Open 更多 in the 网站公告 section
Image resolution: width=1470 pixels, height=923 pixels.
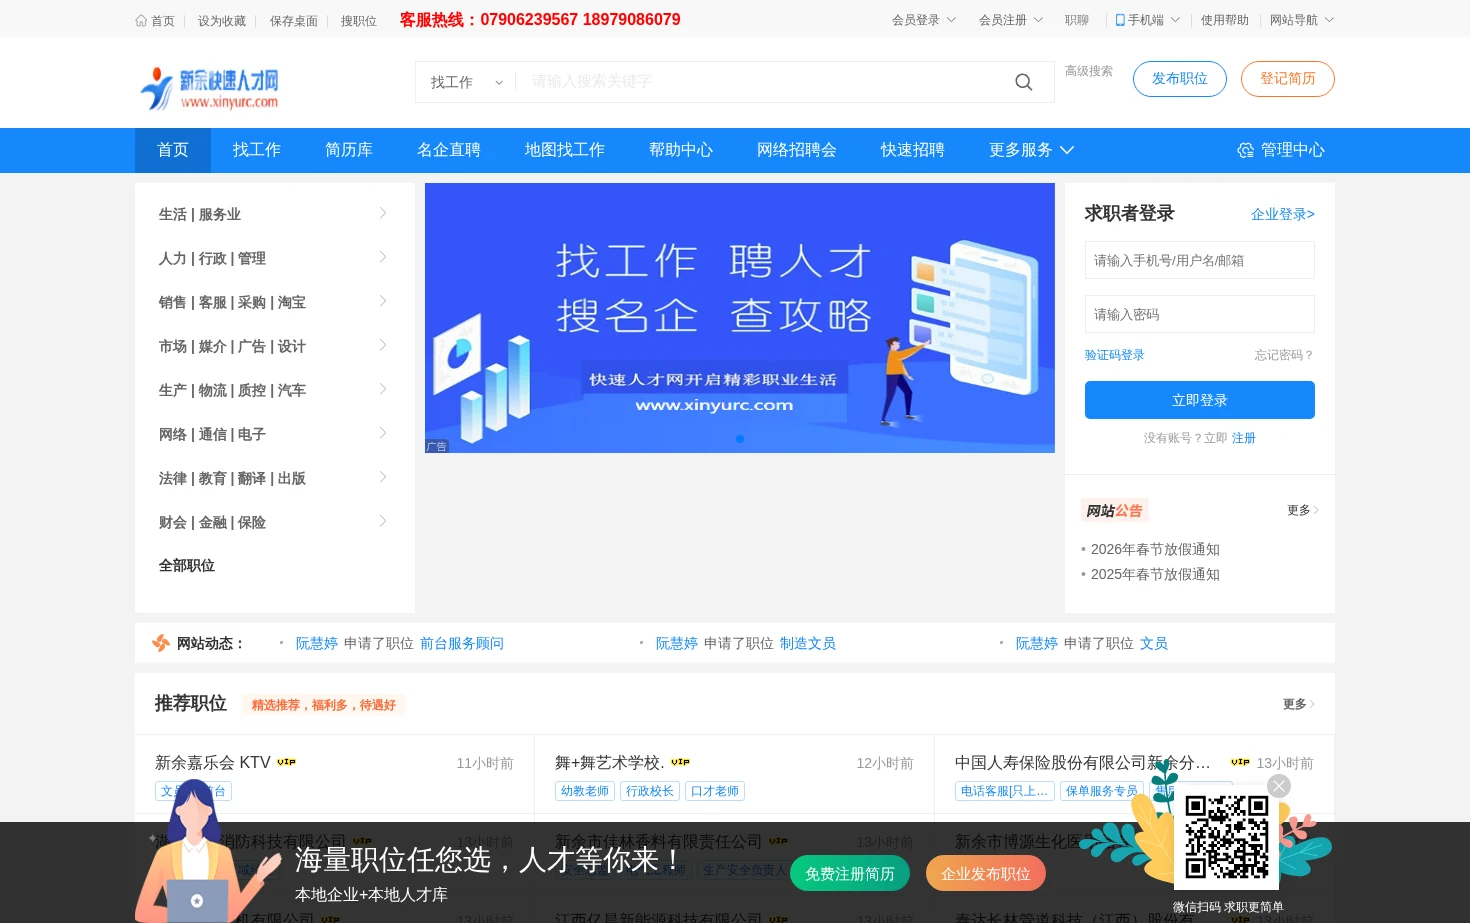pyautogui.click(x=1303, y=510)
